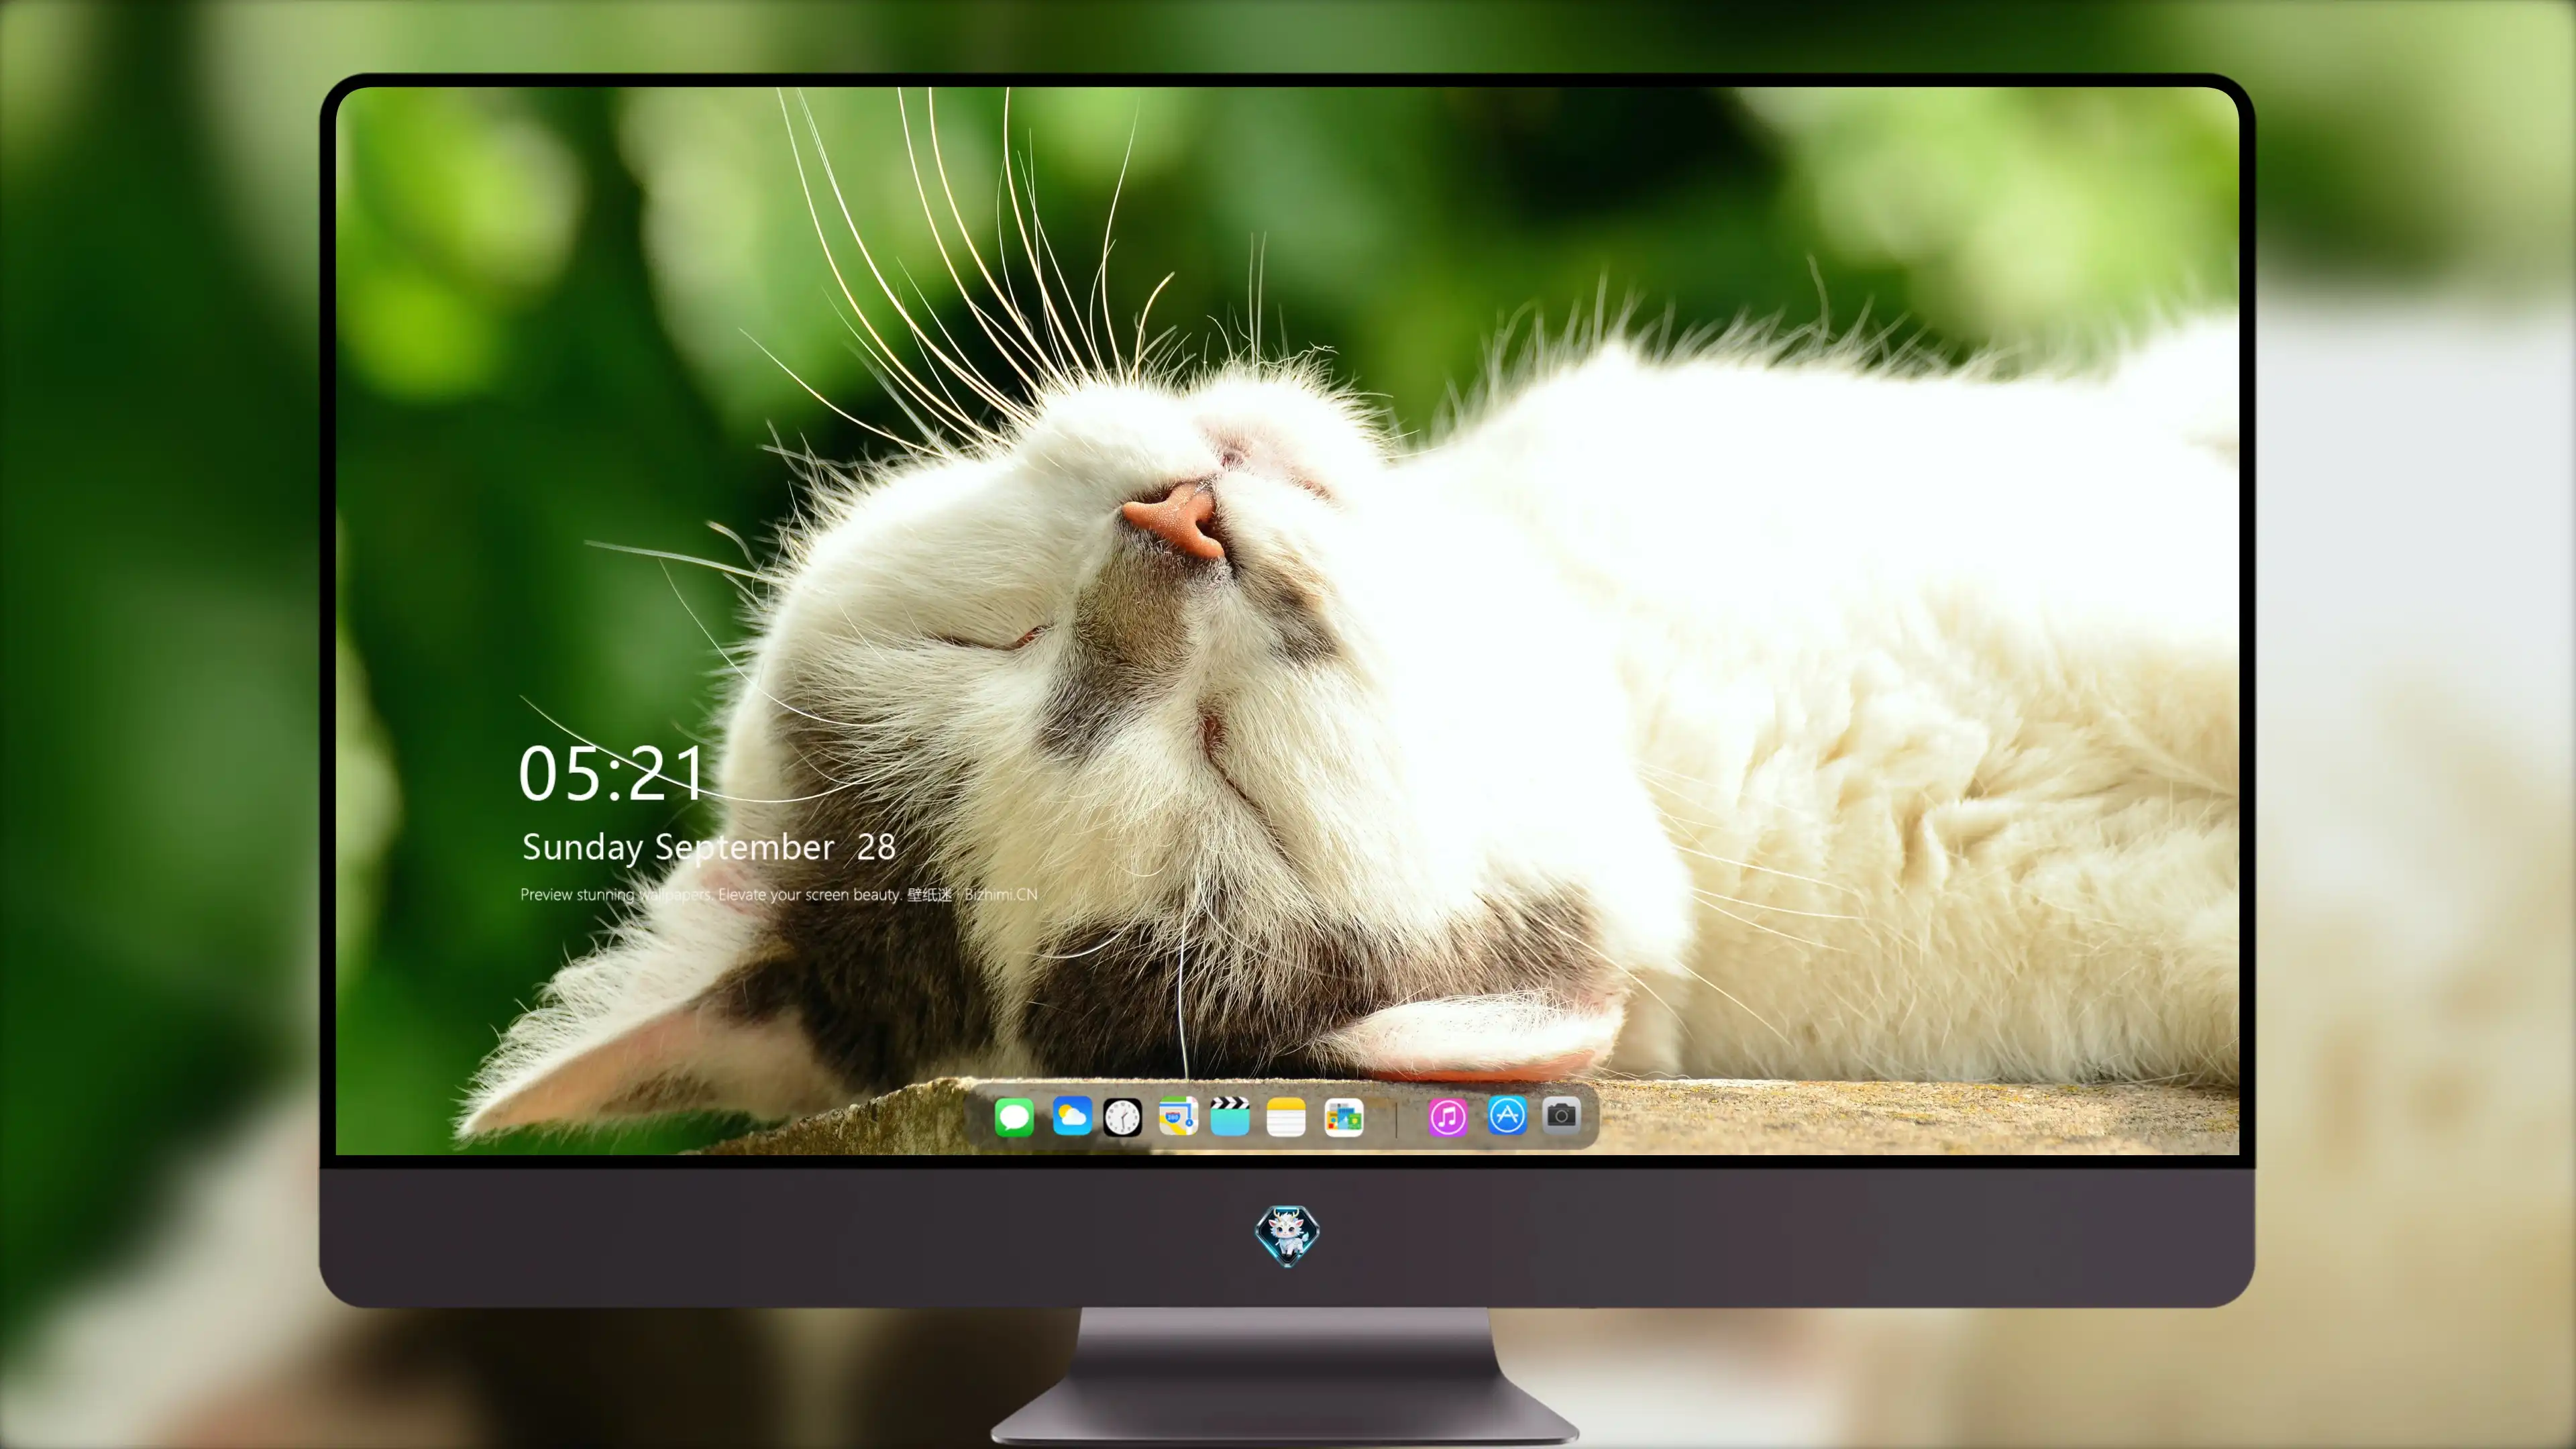2576x1449 pixels.
Task: Launch the clapperboard Videos app
Action: (1230, 1116)
